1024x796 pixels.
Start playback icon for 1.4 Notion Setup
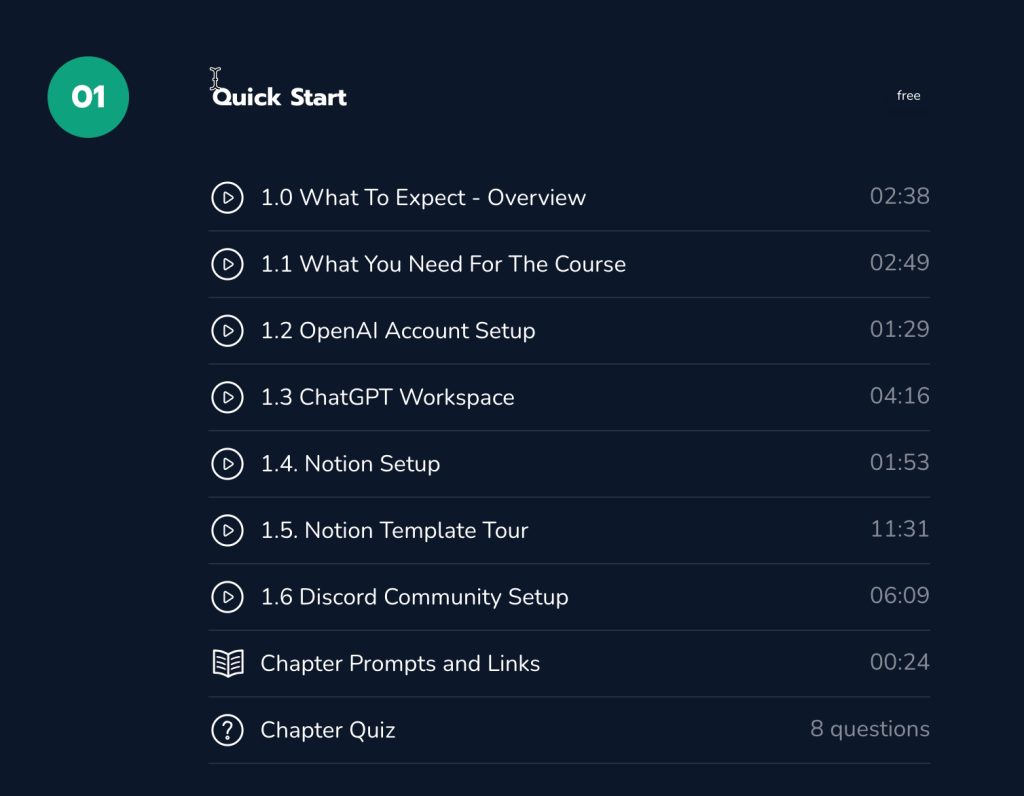coord(227,463)
